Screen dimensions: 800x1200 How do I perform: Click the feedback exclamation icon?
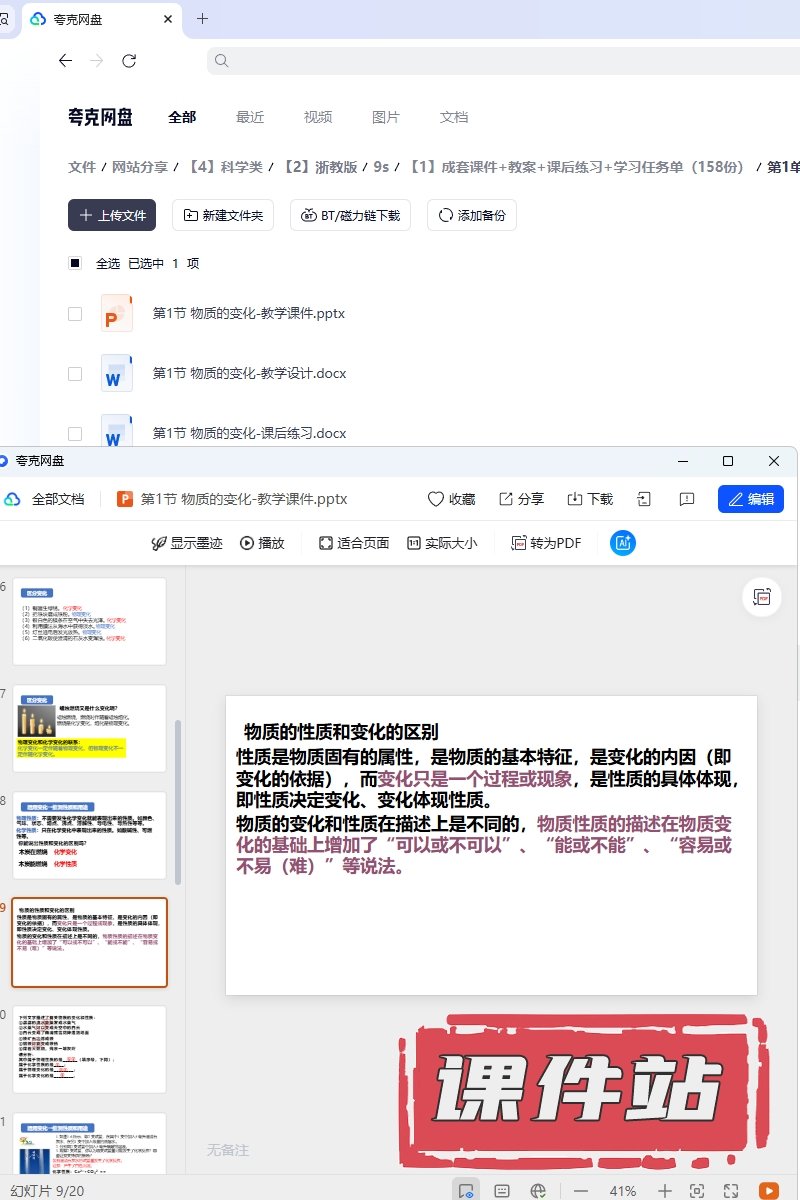[687, 499]
